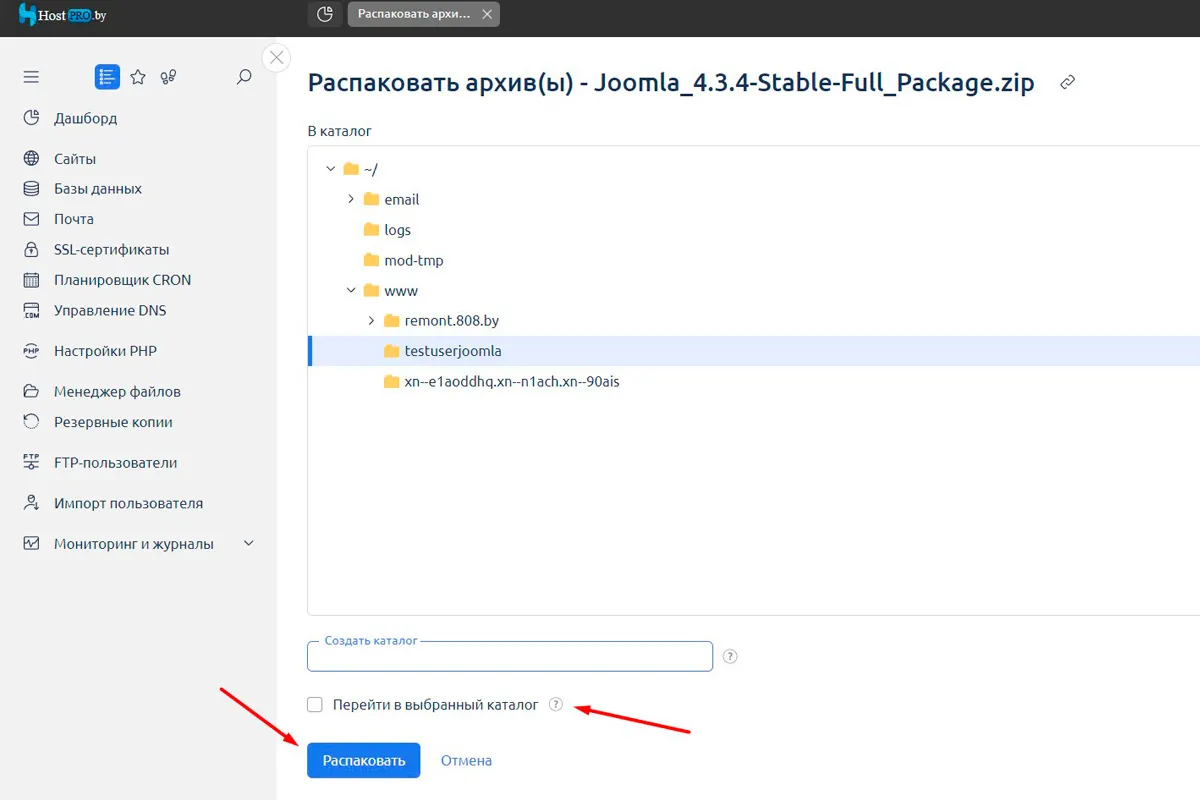
Task: Expand the Мониторинг и журналы chevron
Action: click(x=249, y=543)
